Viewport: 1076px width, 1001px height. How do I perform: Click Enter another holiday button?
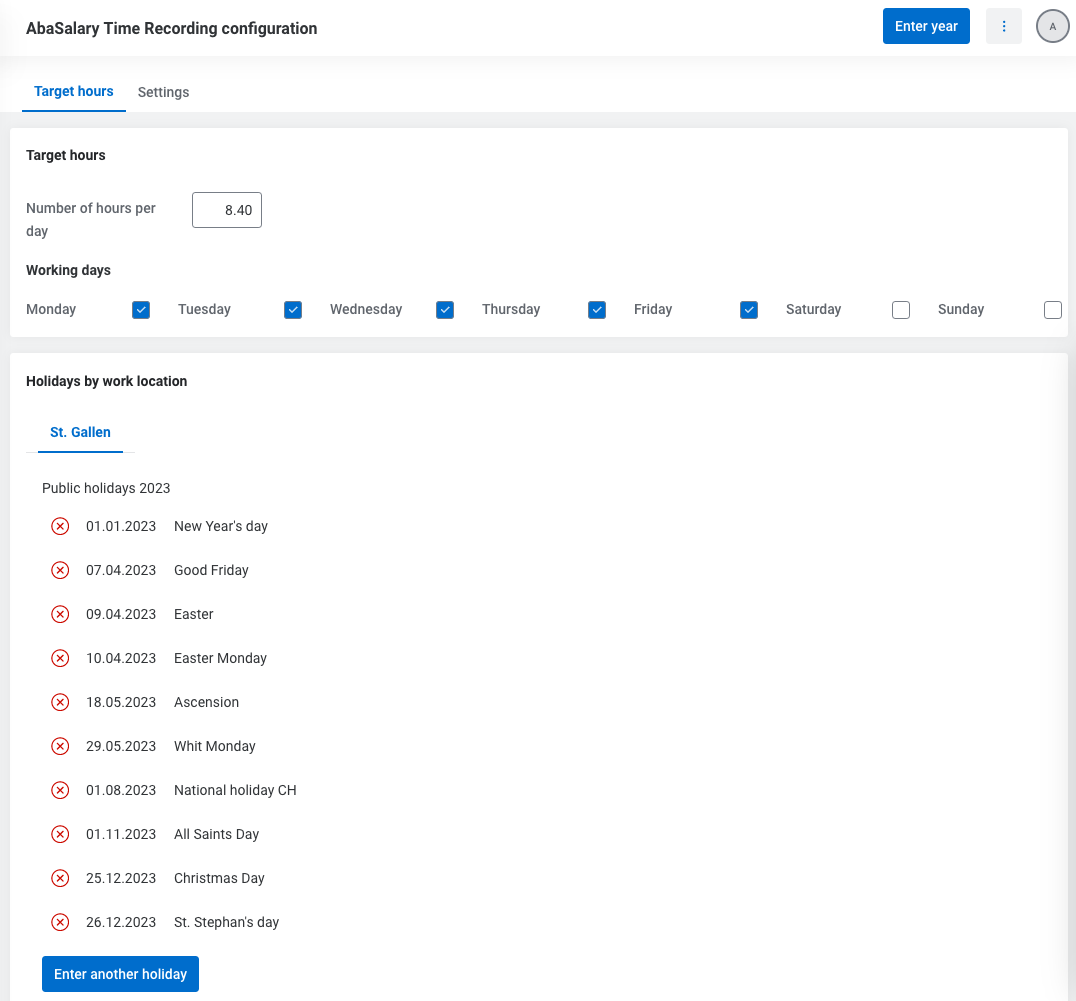[120, 974]
